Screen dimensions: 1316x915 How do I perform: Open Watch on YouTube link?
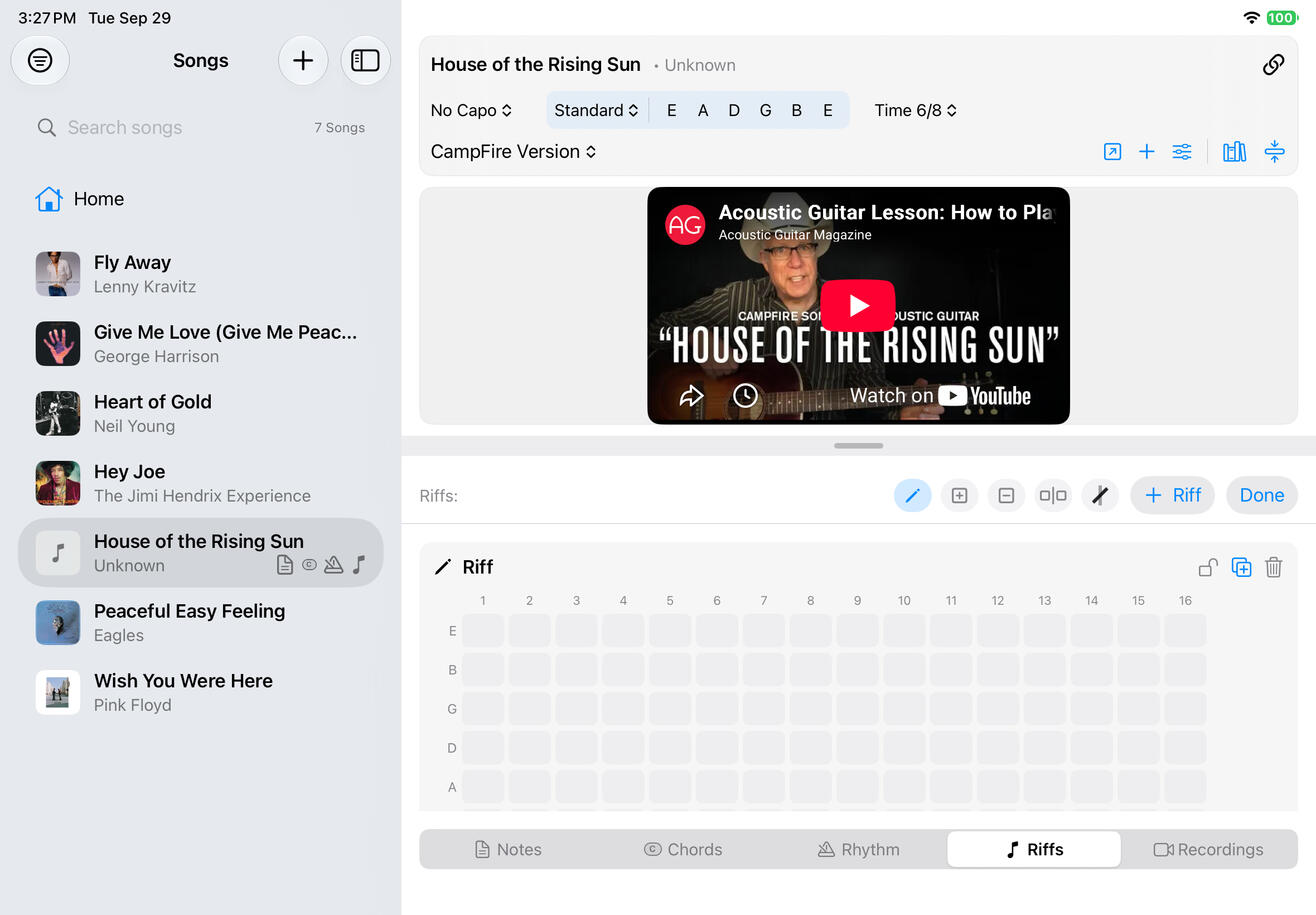(x=940, y=396)
